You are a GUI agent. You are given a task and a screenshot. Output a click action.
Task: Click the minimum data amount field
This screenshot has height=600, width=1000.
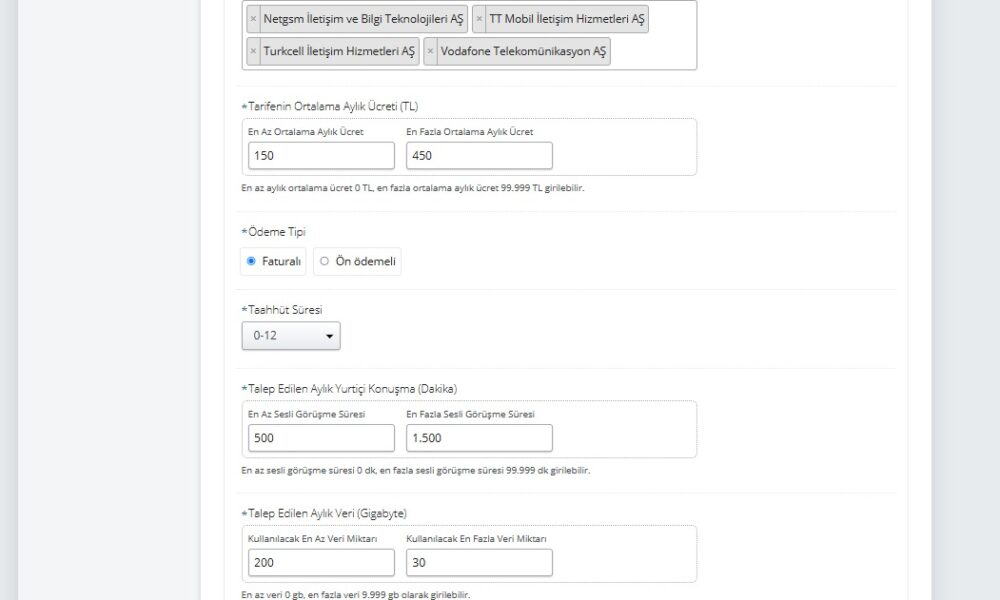tap(321, 563)
